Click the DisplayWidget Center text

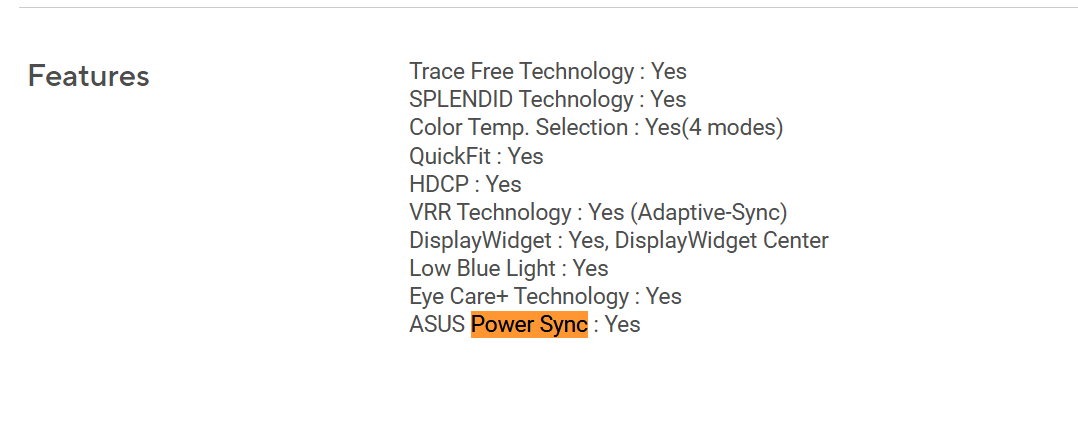[x=722, y=240]
